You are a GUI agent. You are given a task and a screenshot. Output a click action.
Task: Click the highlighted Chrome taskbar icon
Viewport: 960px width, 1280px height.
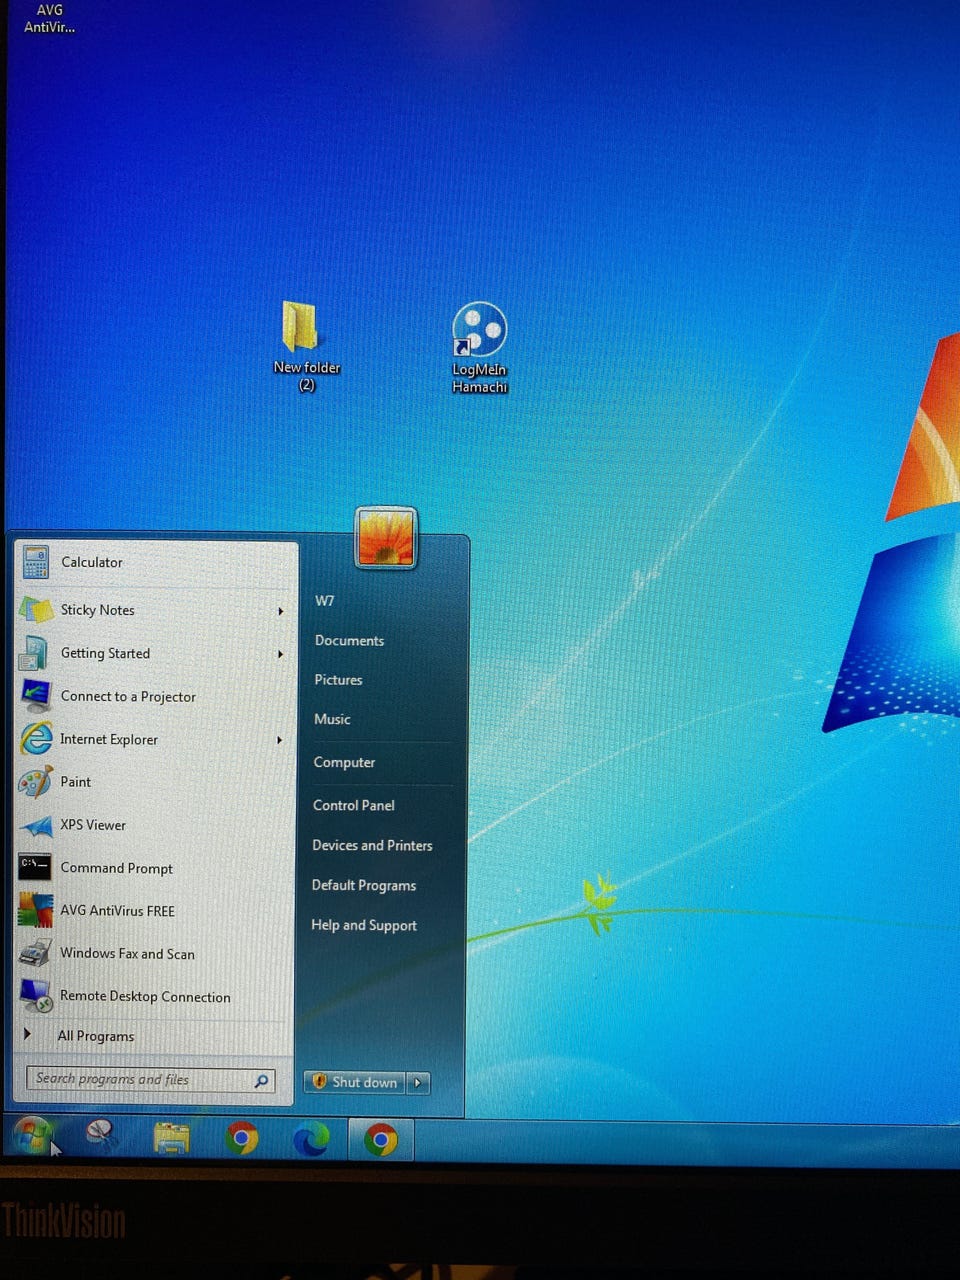coord(380,1139)
